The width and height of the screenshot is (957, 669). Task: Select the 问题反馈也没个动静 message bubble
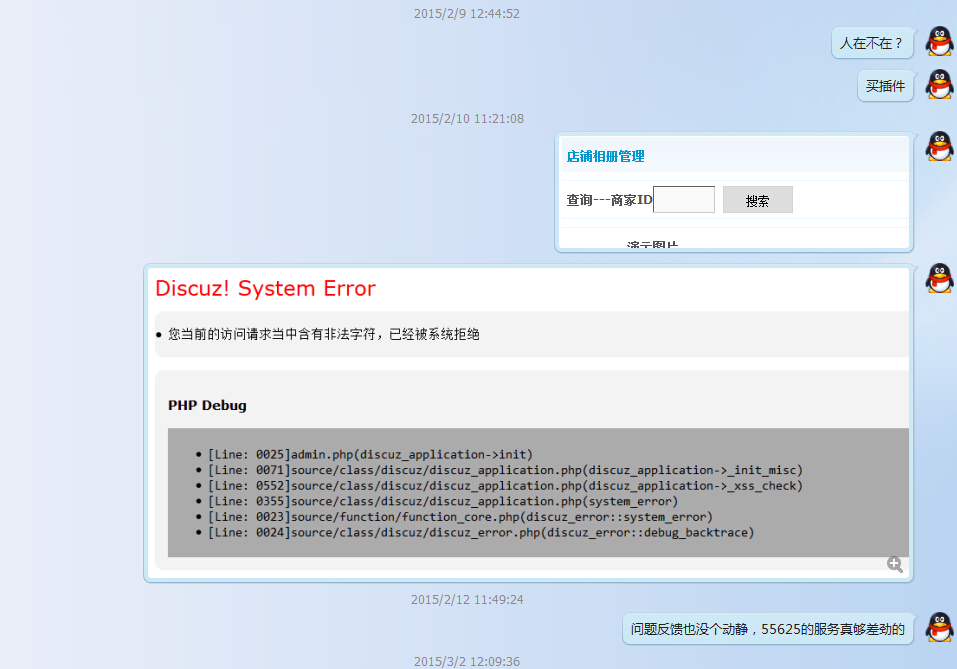pyautogui.click(x=767, y=629)
